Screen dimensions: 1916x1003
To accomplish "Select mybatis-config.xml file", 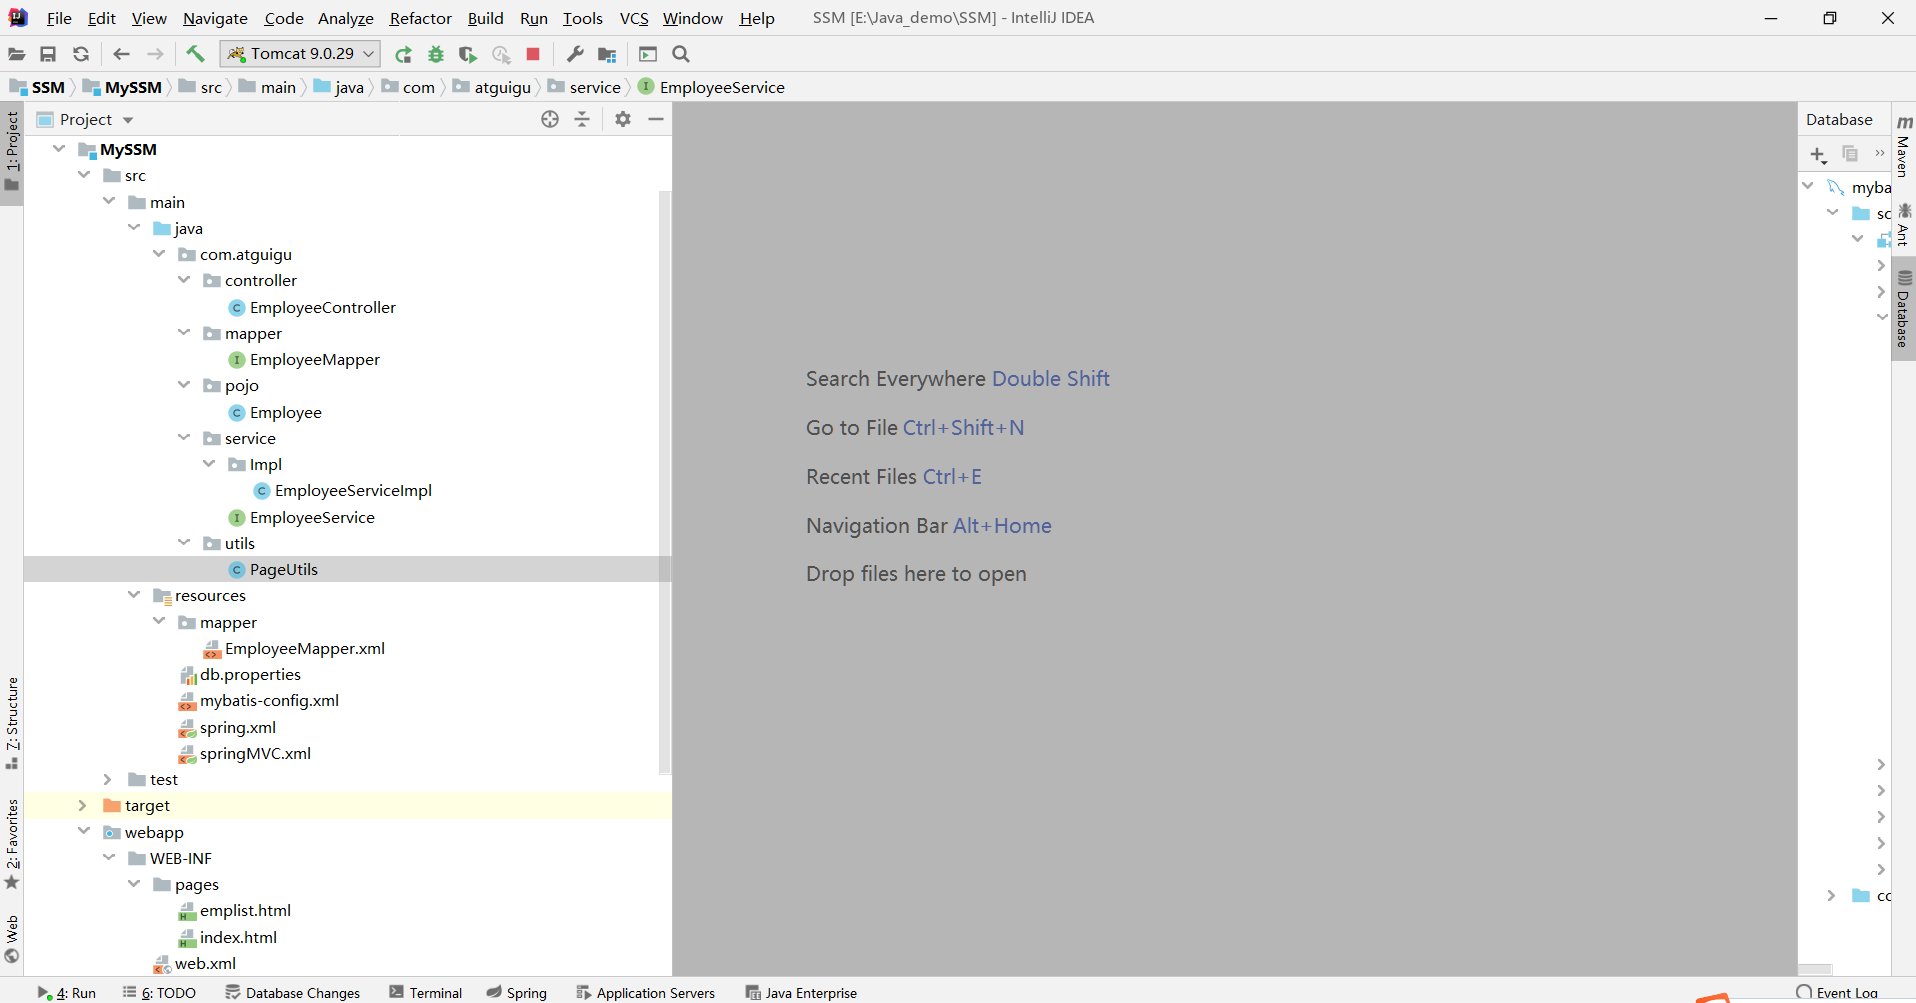I will [x=269, y=700].
